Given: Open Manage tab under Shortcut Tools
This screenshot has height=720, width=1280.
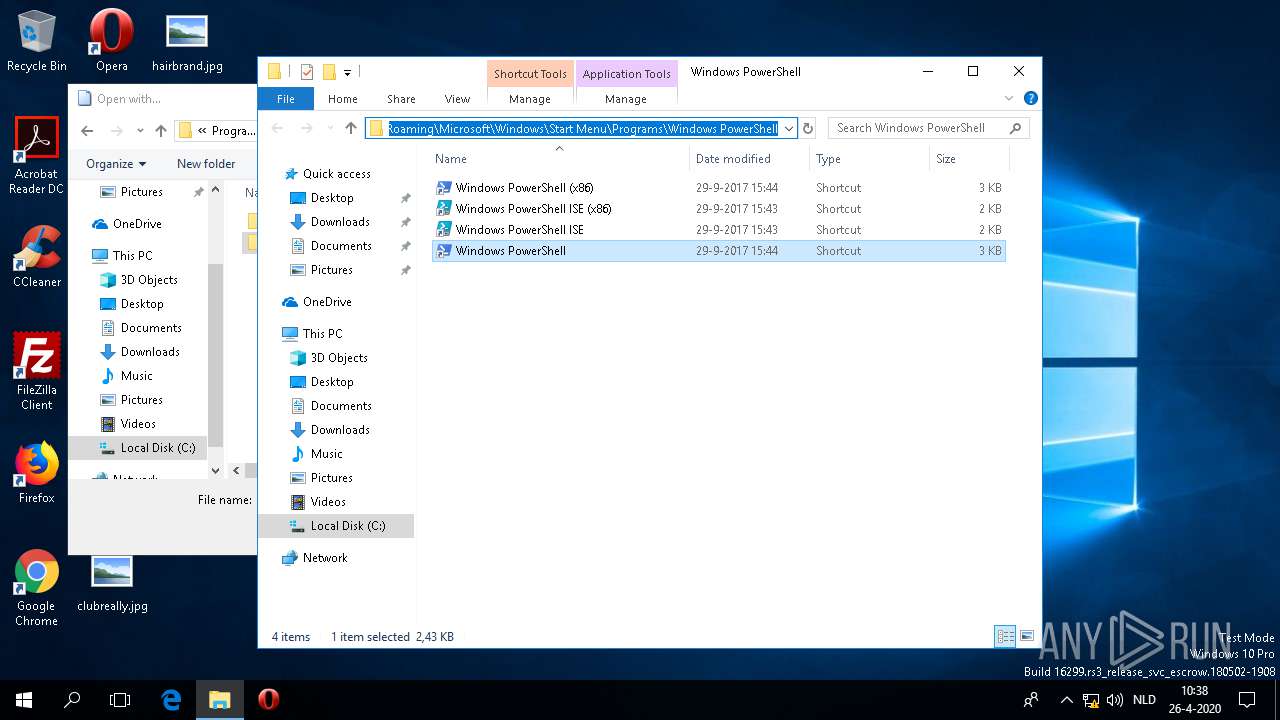Looking at the screenshot, I should [x=530, y=99].
